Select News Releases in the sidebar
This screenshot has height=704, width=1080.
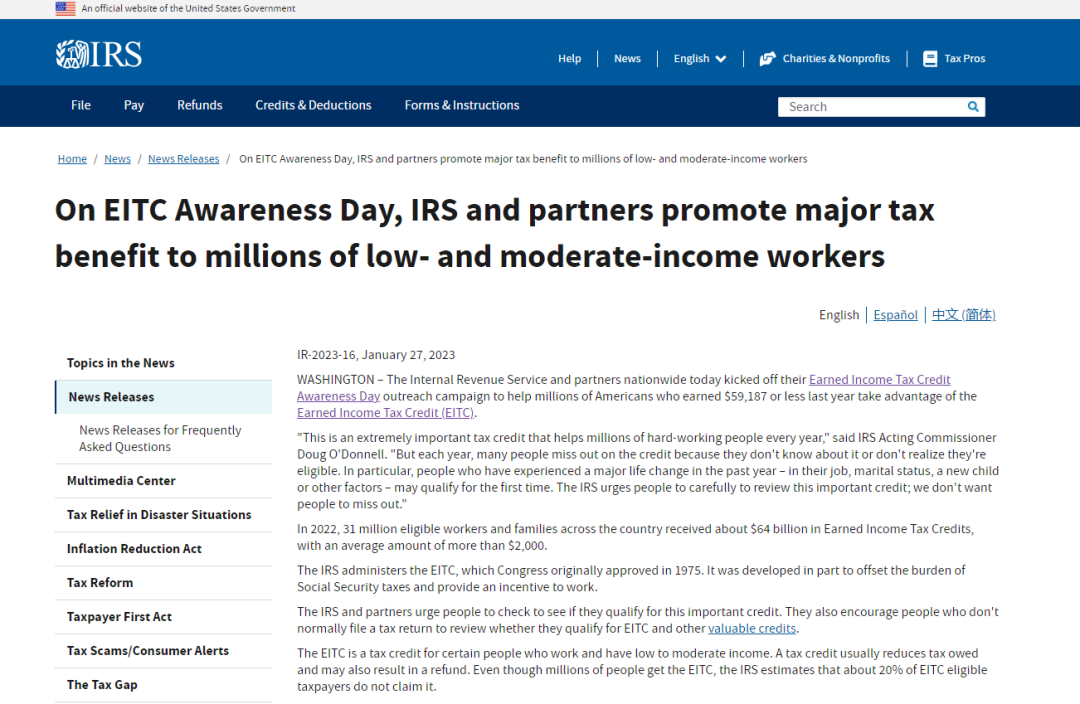(x=163, y=397)
